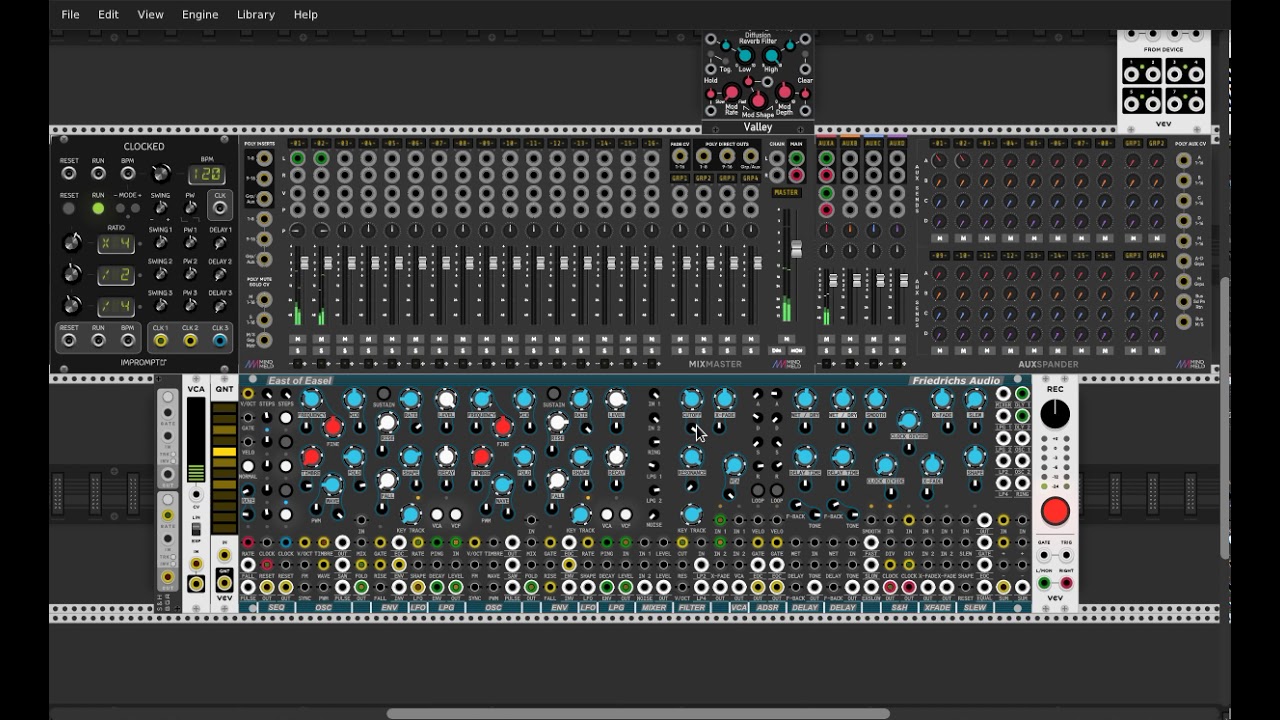Open the Engine menu
This screenshot has height=720, width=1280.
coord(200,14)
